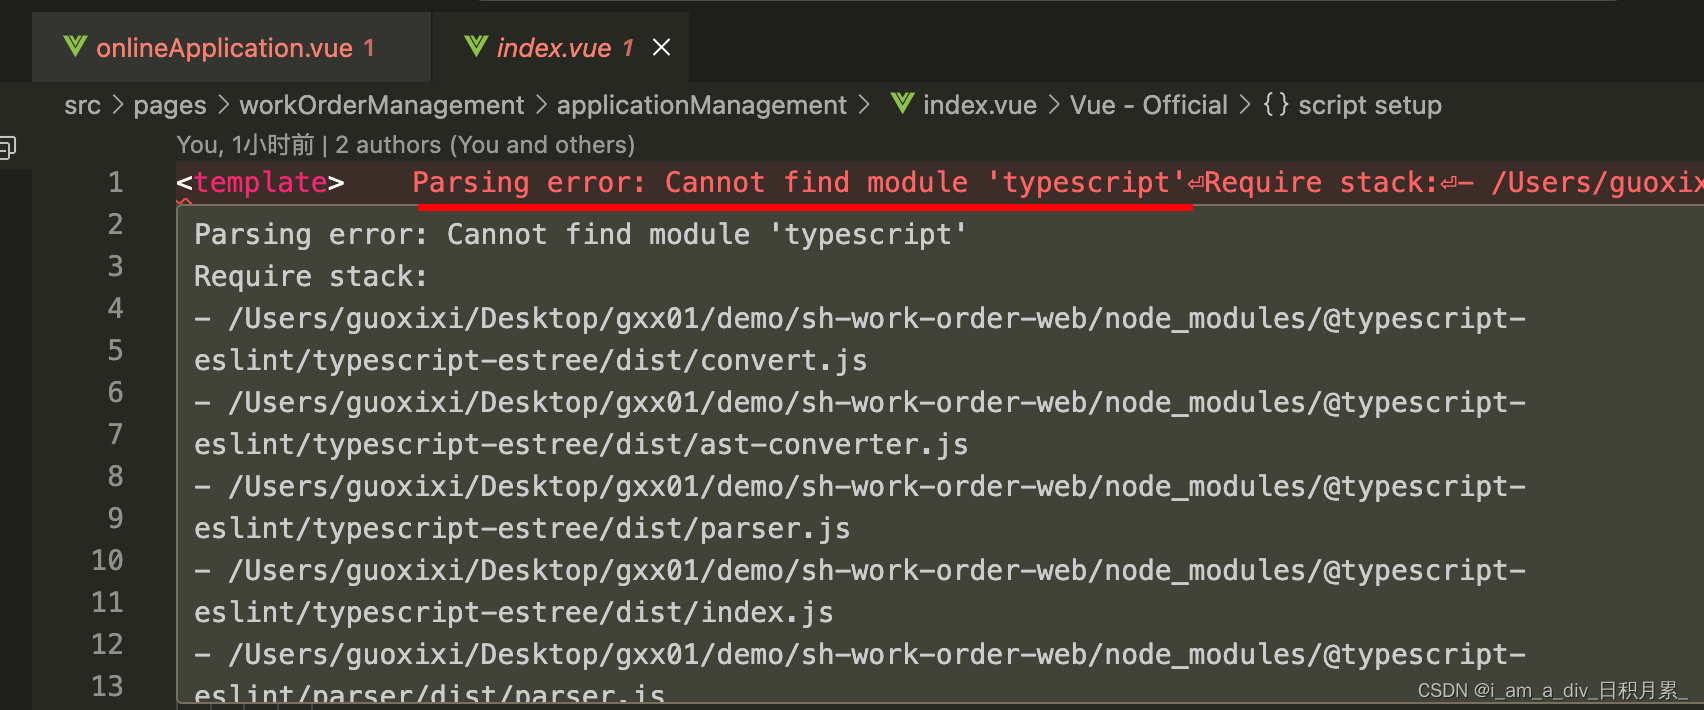Image resolution: width=1704 pixels, height=710 pixels.
Task: Click line number 5 in the gutter
Action: (116, 350)
